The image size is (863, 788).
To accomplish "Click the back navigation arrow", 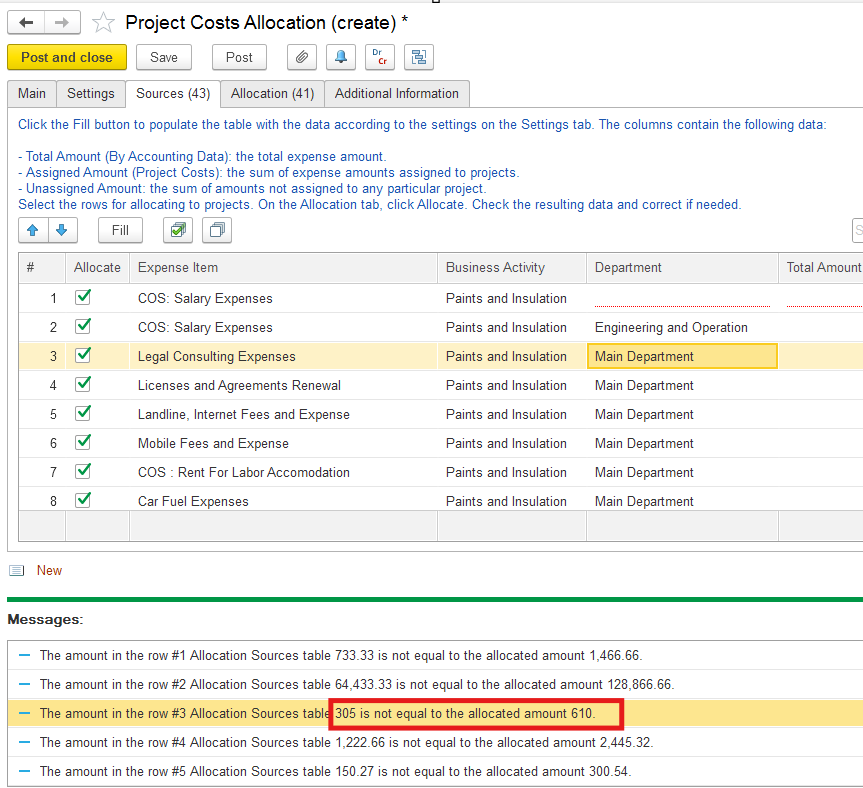I will [x=26, y=22].
